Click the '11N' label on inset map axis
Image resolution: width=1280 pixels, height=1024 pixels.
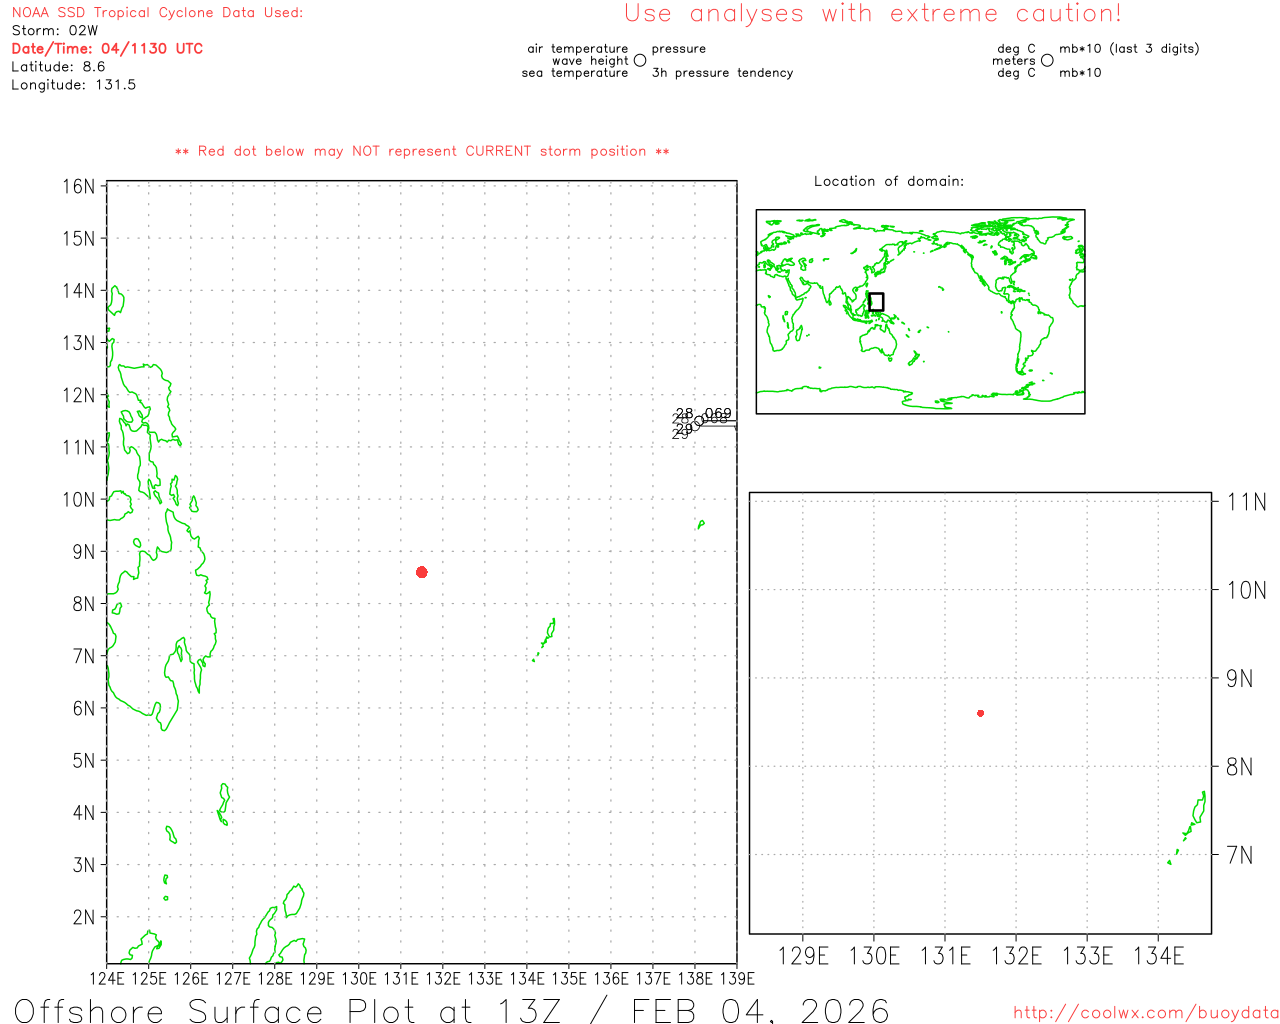(1246, 502)
